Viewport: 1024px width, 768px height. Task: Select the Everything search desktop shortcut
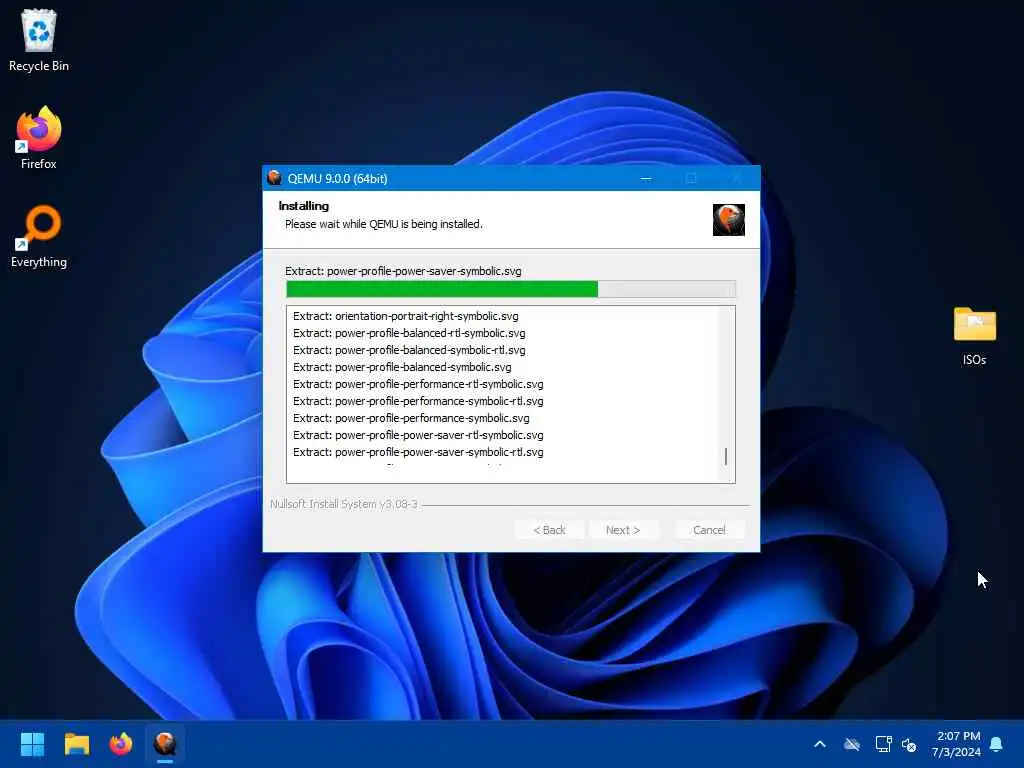click(39, 236)
